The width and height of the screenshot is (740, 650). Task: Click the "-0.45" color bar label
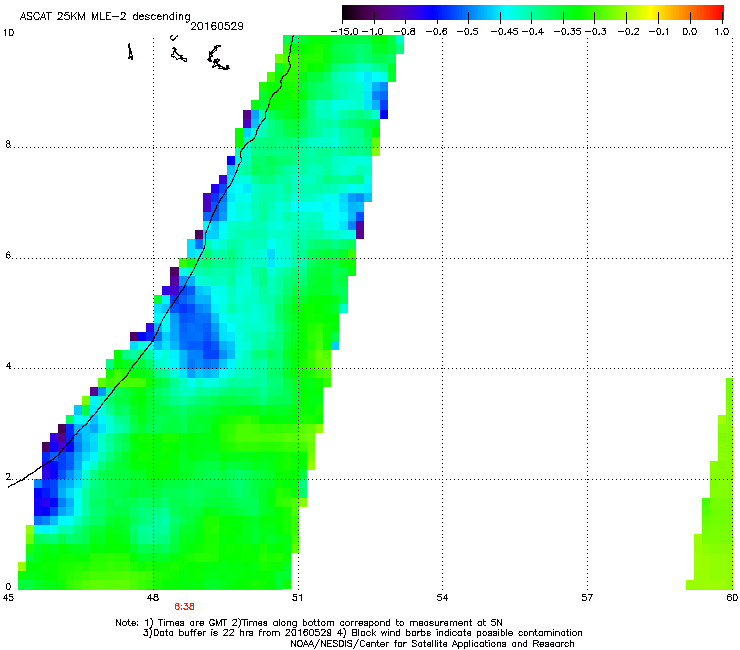504,32
